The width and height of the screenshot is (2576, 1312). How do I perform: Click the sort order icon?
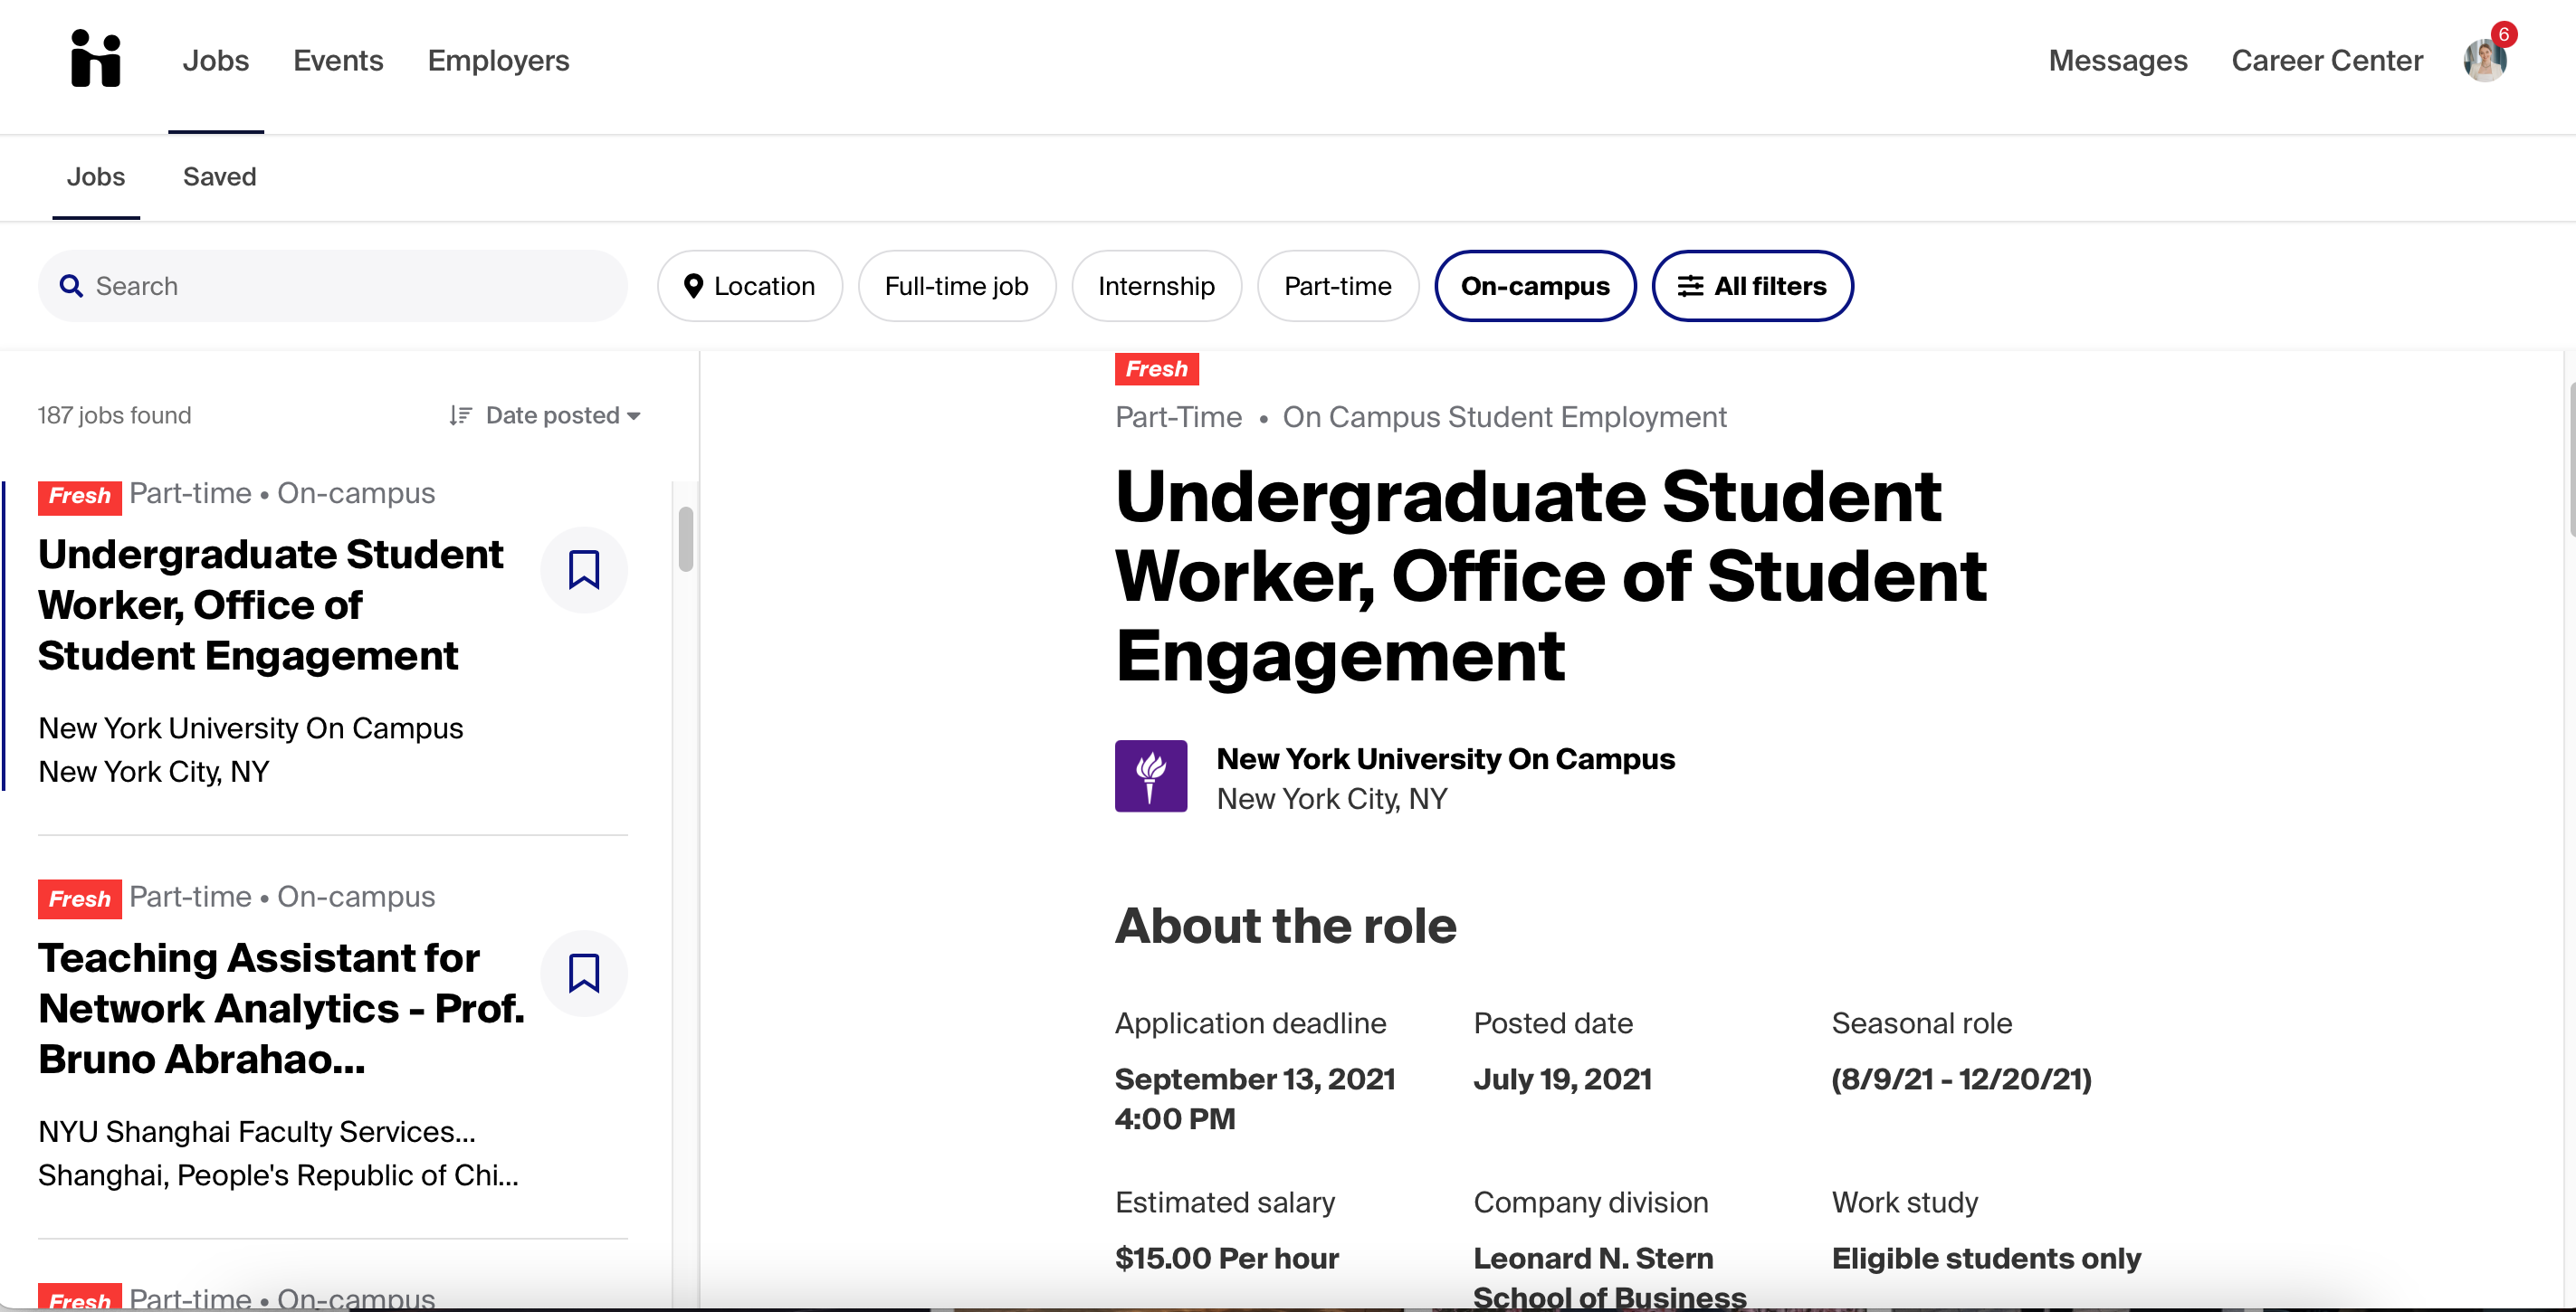tap(460, 415)
